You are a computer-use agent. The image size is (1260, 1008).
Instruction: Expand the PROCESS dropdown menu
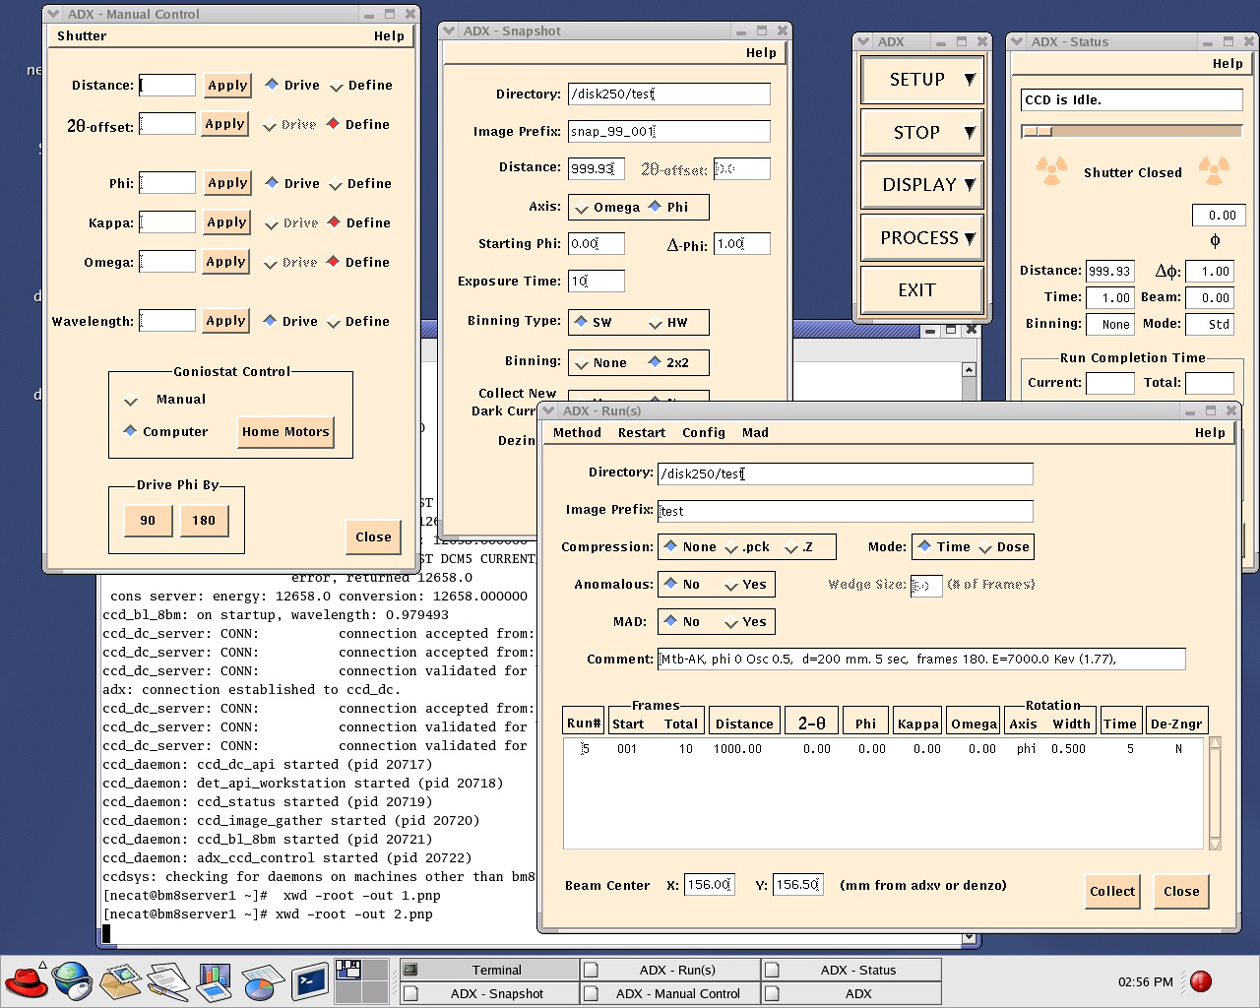point(922,238)
